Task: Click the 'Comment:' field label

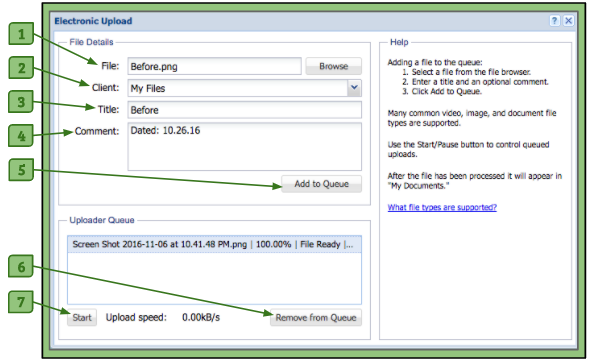Action: [97, 131]
